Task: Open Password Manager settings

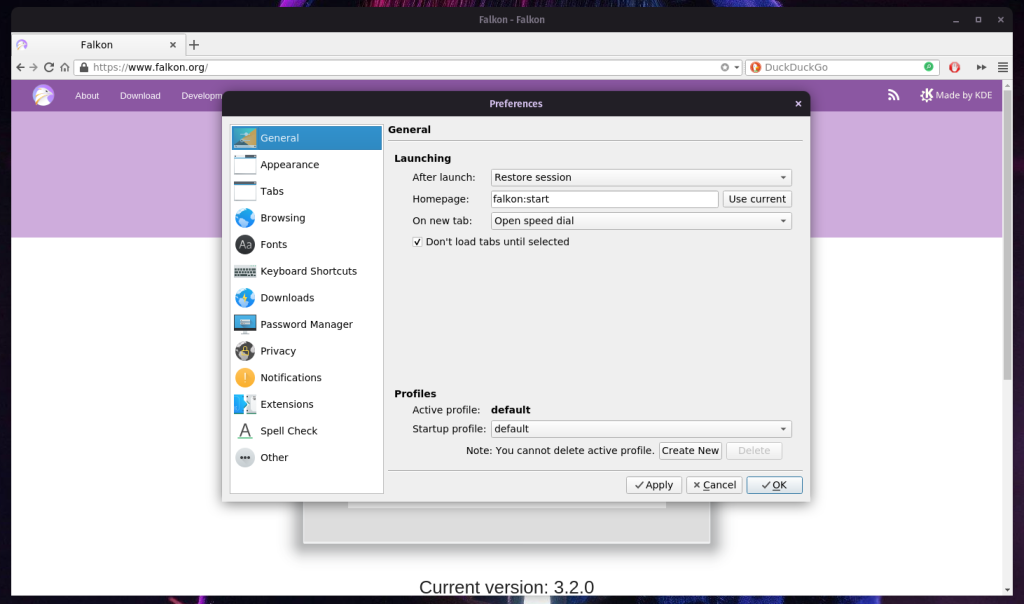Action: (305, 325)
